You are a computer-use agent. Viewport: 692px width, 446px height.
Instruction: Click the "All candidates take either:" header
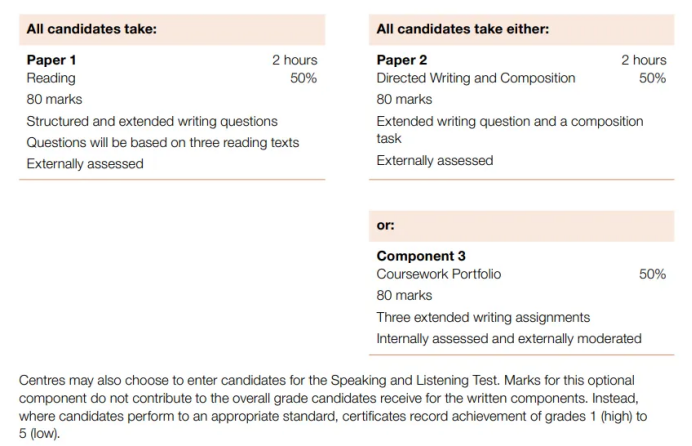coord(462,30)
